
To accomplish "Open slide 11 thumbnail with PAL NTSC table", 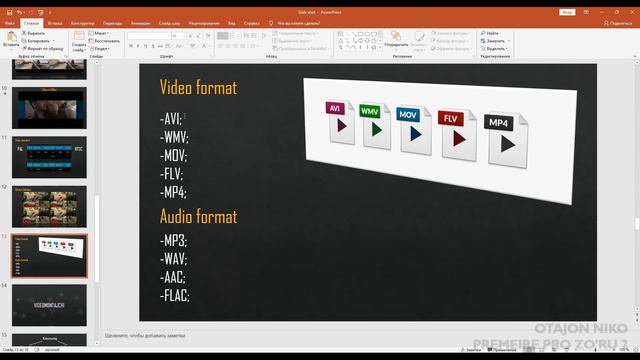I will [x=49, y=157].
